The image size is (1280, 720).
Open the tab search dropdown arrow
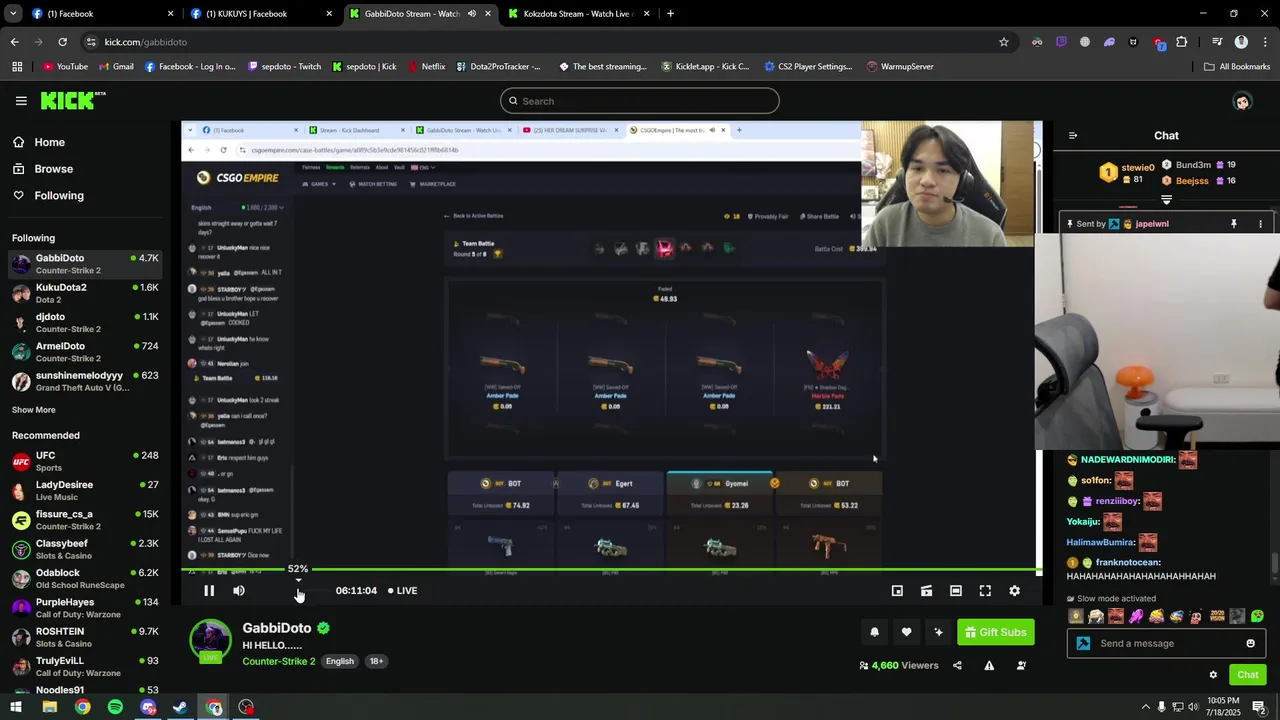[13, 14]
